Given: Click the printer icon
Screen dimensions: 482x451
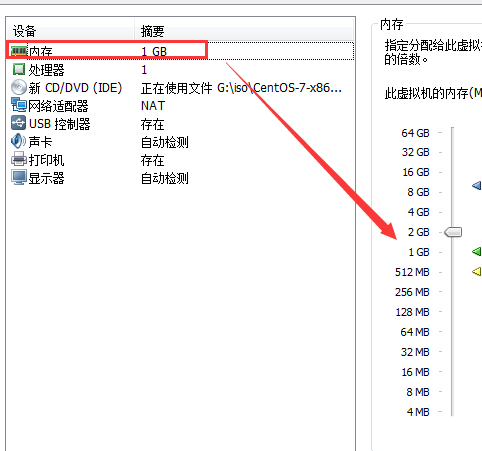Looking at the screenshot, I should click(x=19, y=159).
